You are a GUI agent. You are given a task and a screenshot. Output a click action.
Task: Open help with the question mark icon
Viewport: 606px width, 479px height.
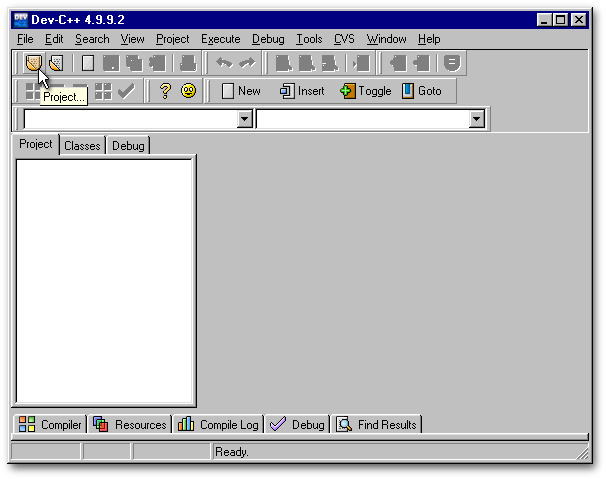pyautogui.click(x=165, y=91)
